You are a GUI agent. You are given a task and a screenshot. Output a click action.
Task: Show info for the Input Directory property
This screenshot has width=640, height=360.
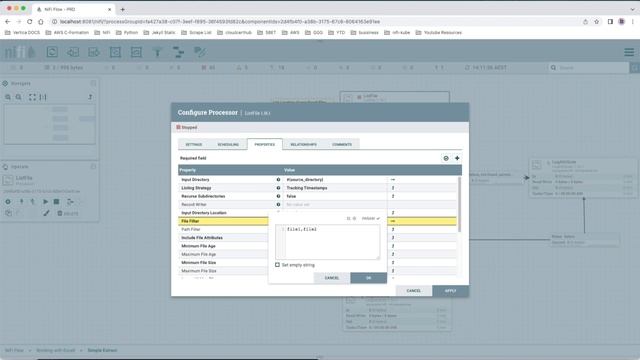coord(278,180)
